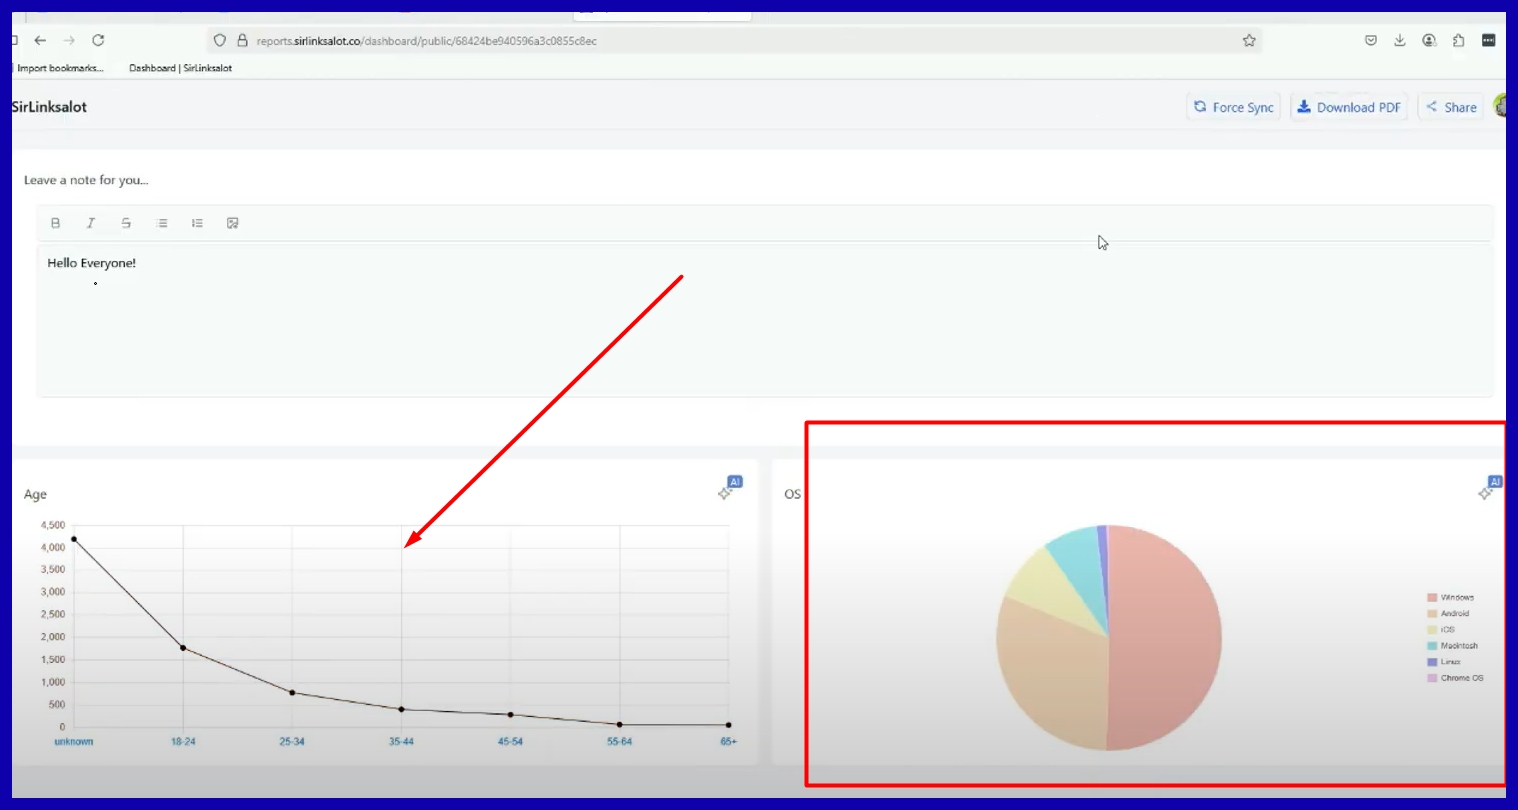1518x810 pixels.
Task: Open AI insights for the OS chart
Action: [x=1490, y=488]
